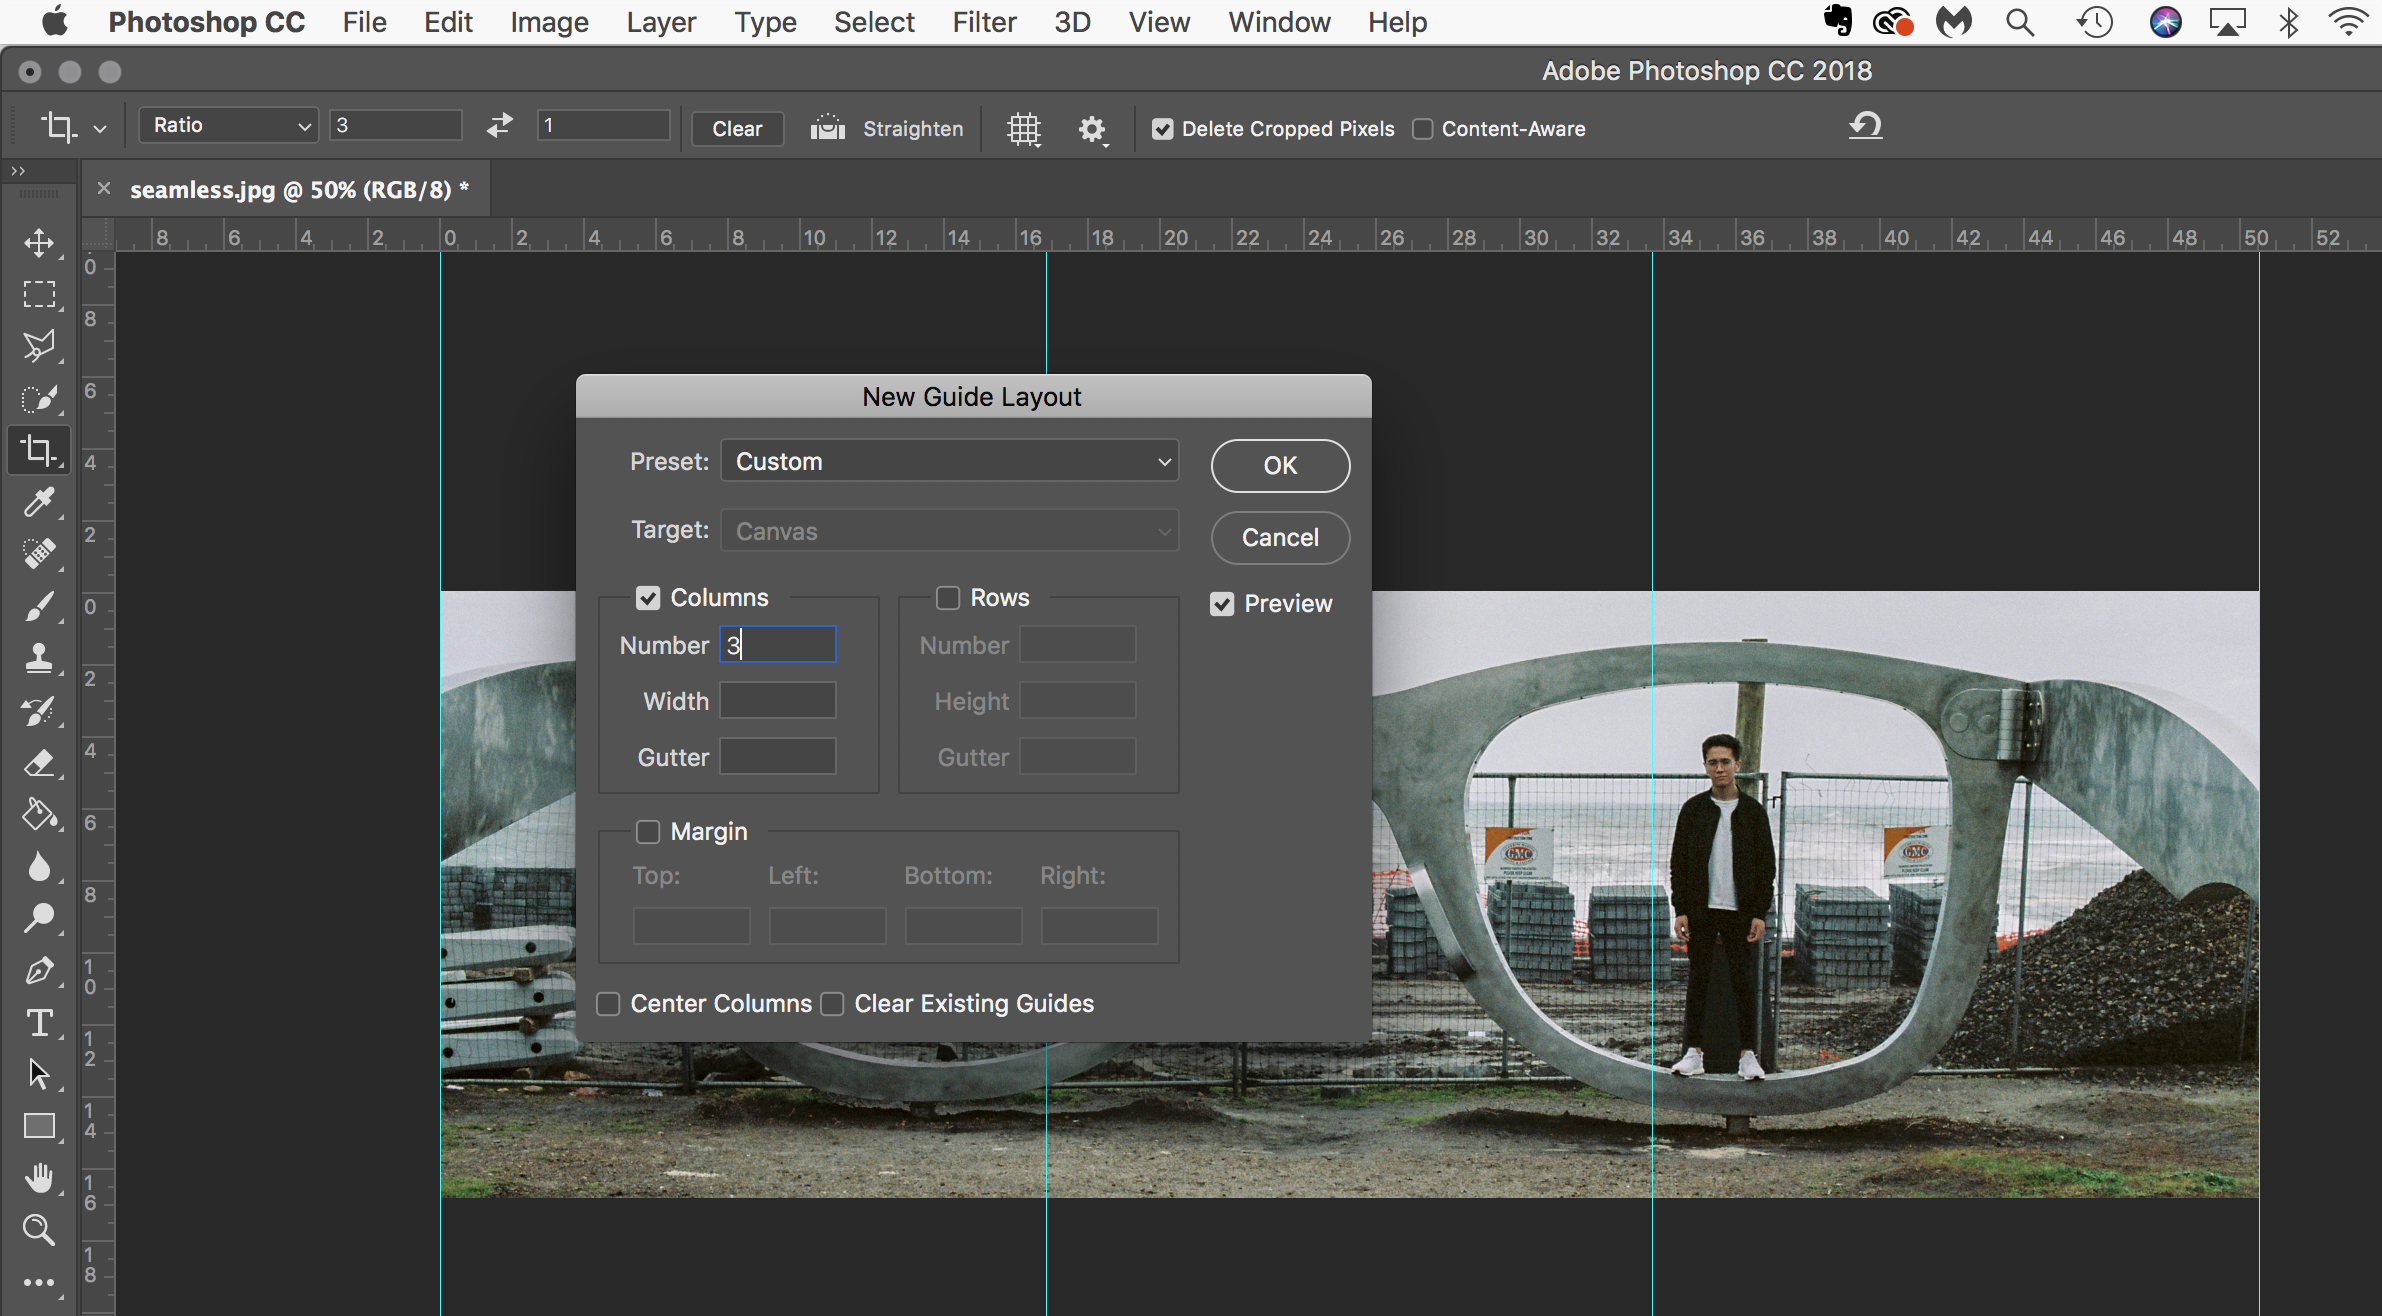
Task: Enable the Margin checkbox
Action: (648, 832)
